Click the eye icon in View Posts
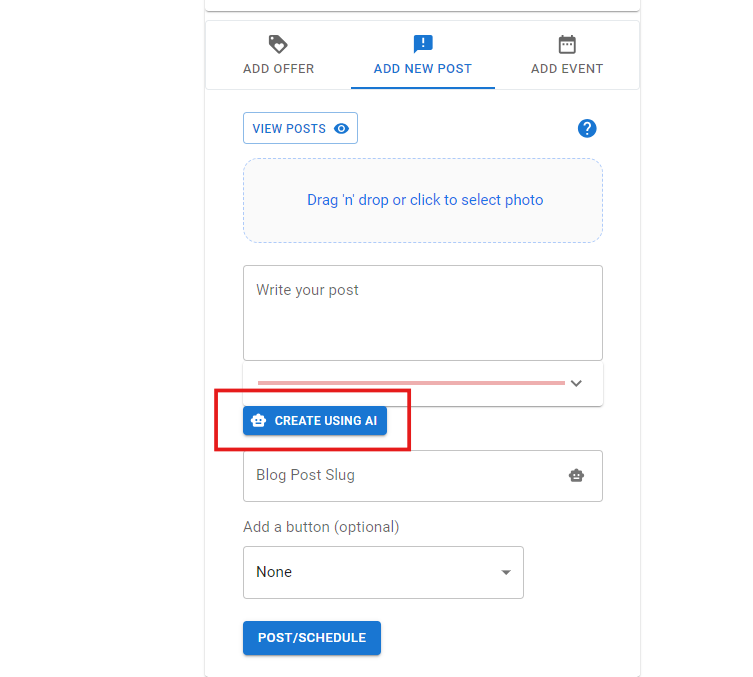Viewport: 753px width, 677px height. (x=342, y=129)
